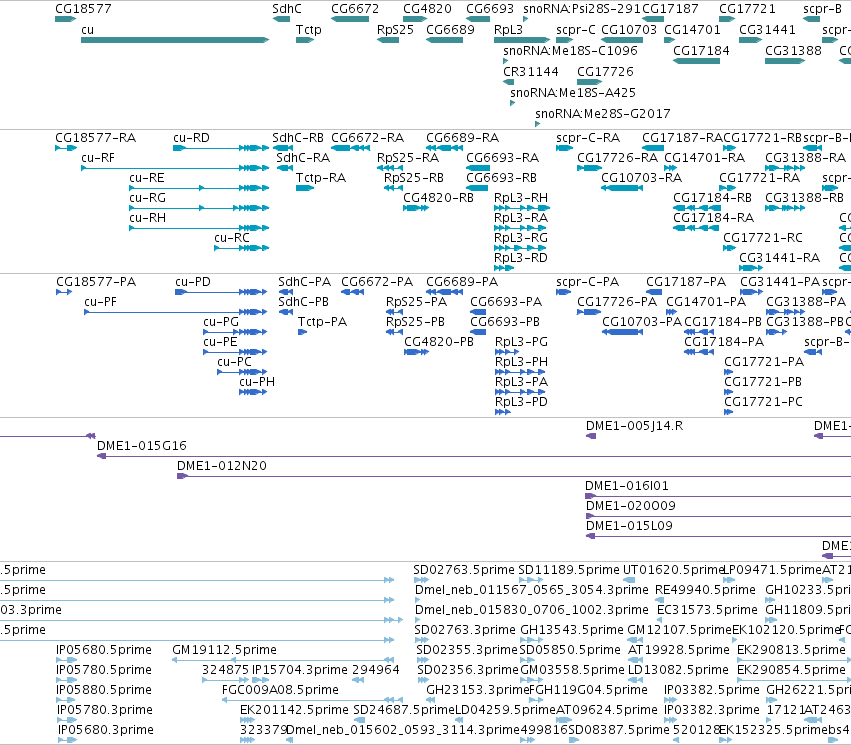Screen dimensions: 851x745
Task: Click the SD11189.5prime EST label
Action: coord(568,570)
